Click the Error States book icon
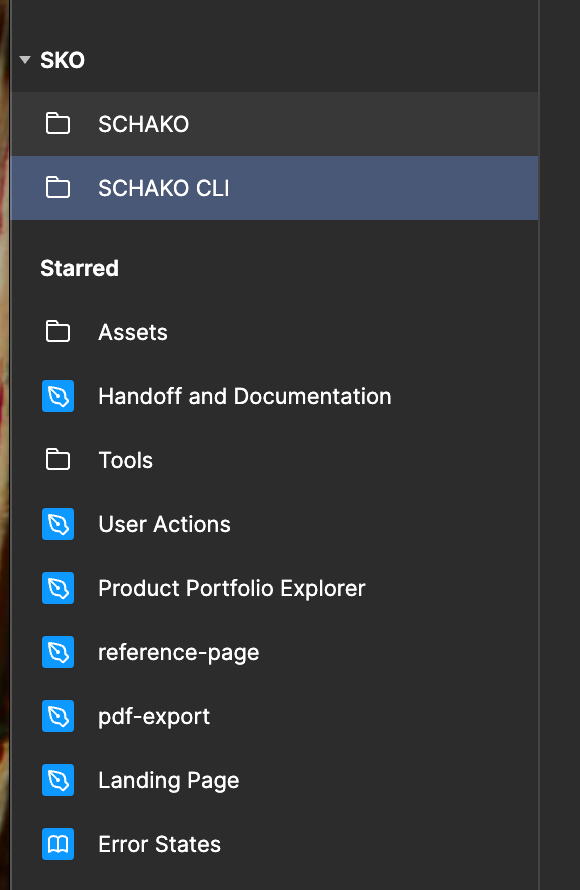This screenshot has height=890, width=580. pos(58,845)
